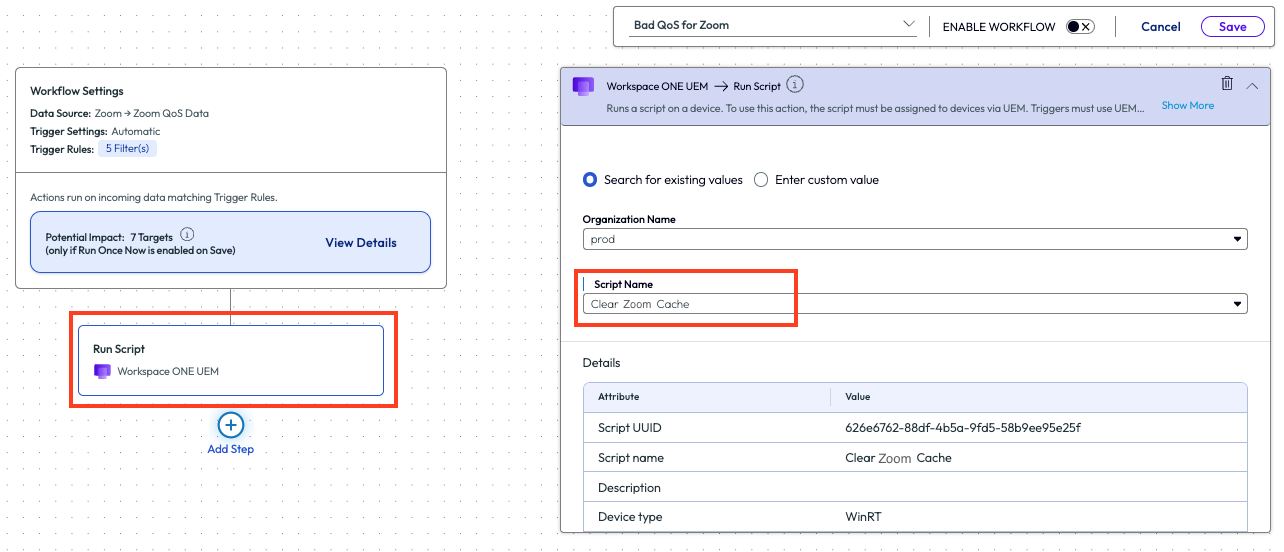
Task: Collapse the Run Script panel with chevron
Action: 1252,86
